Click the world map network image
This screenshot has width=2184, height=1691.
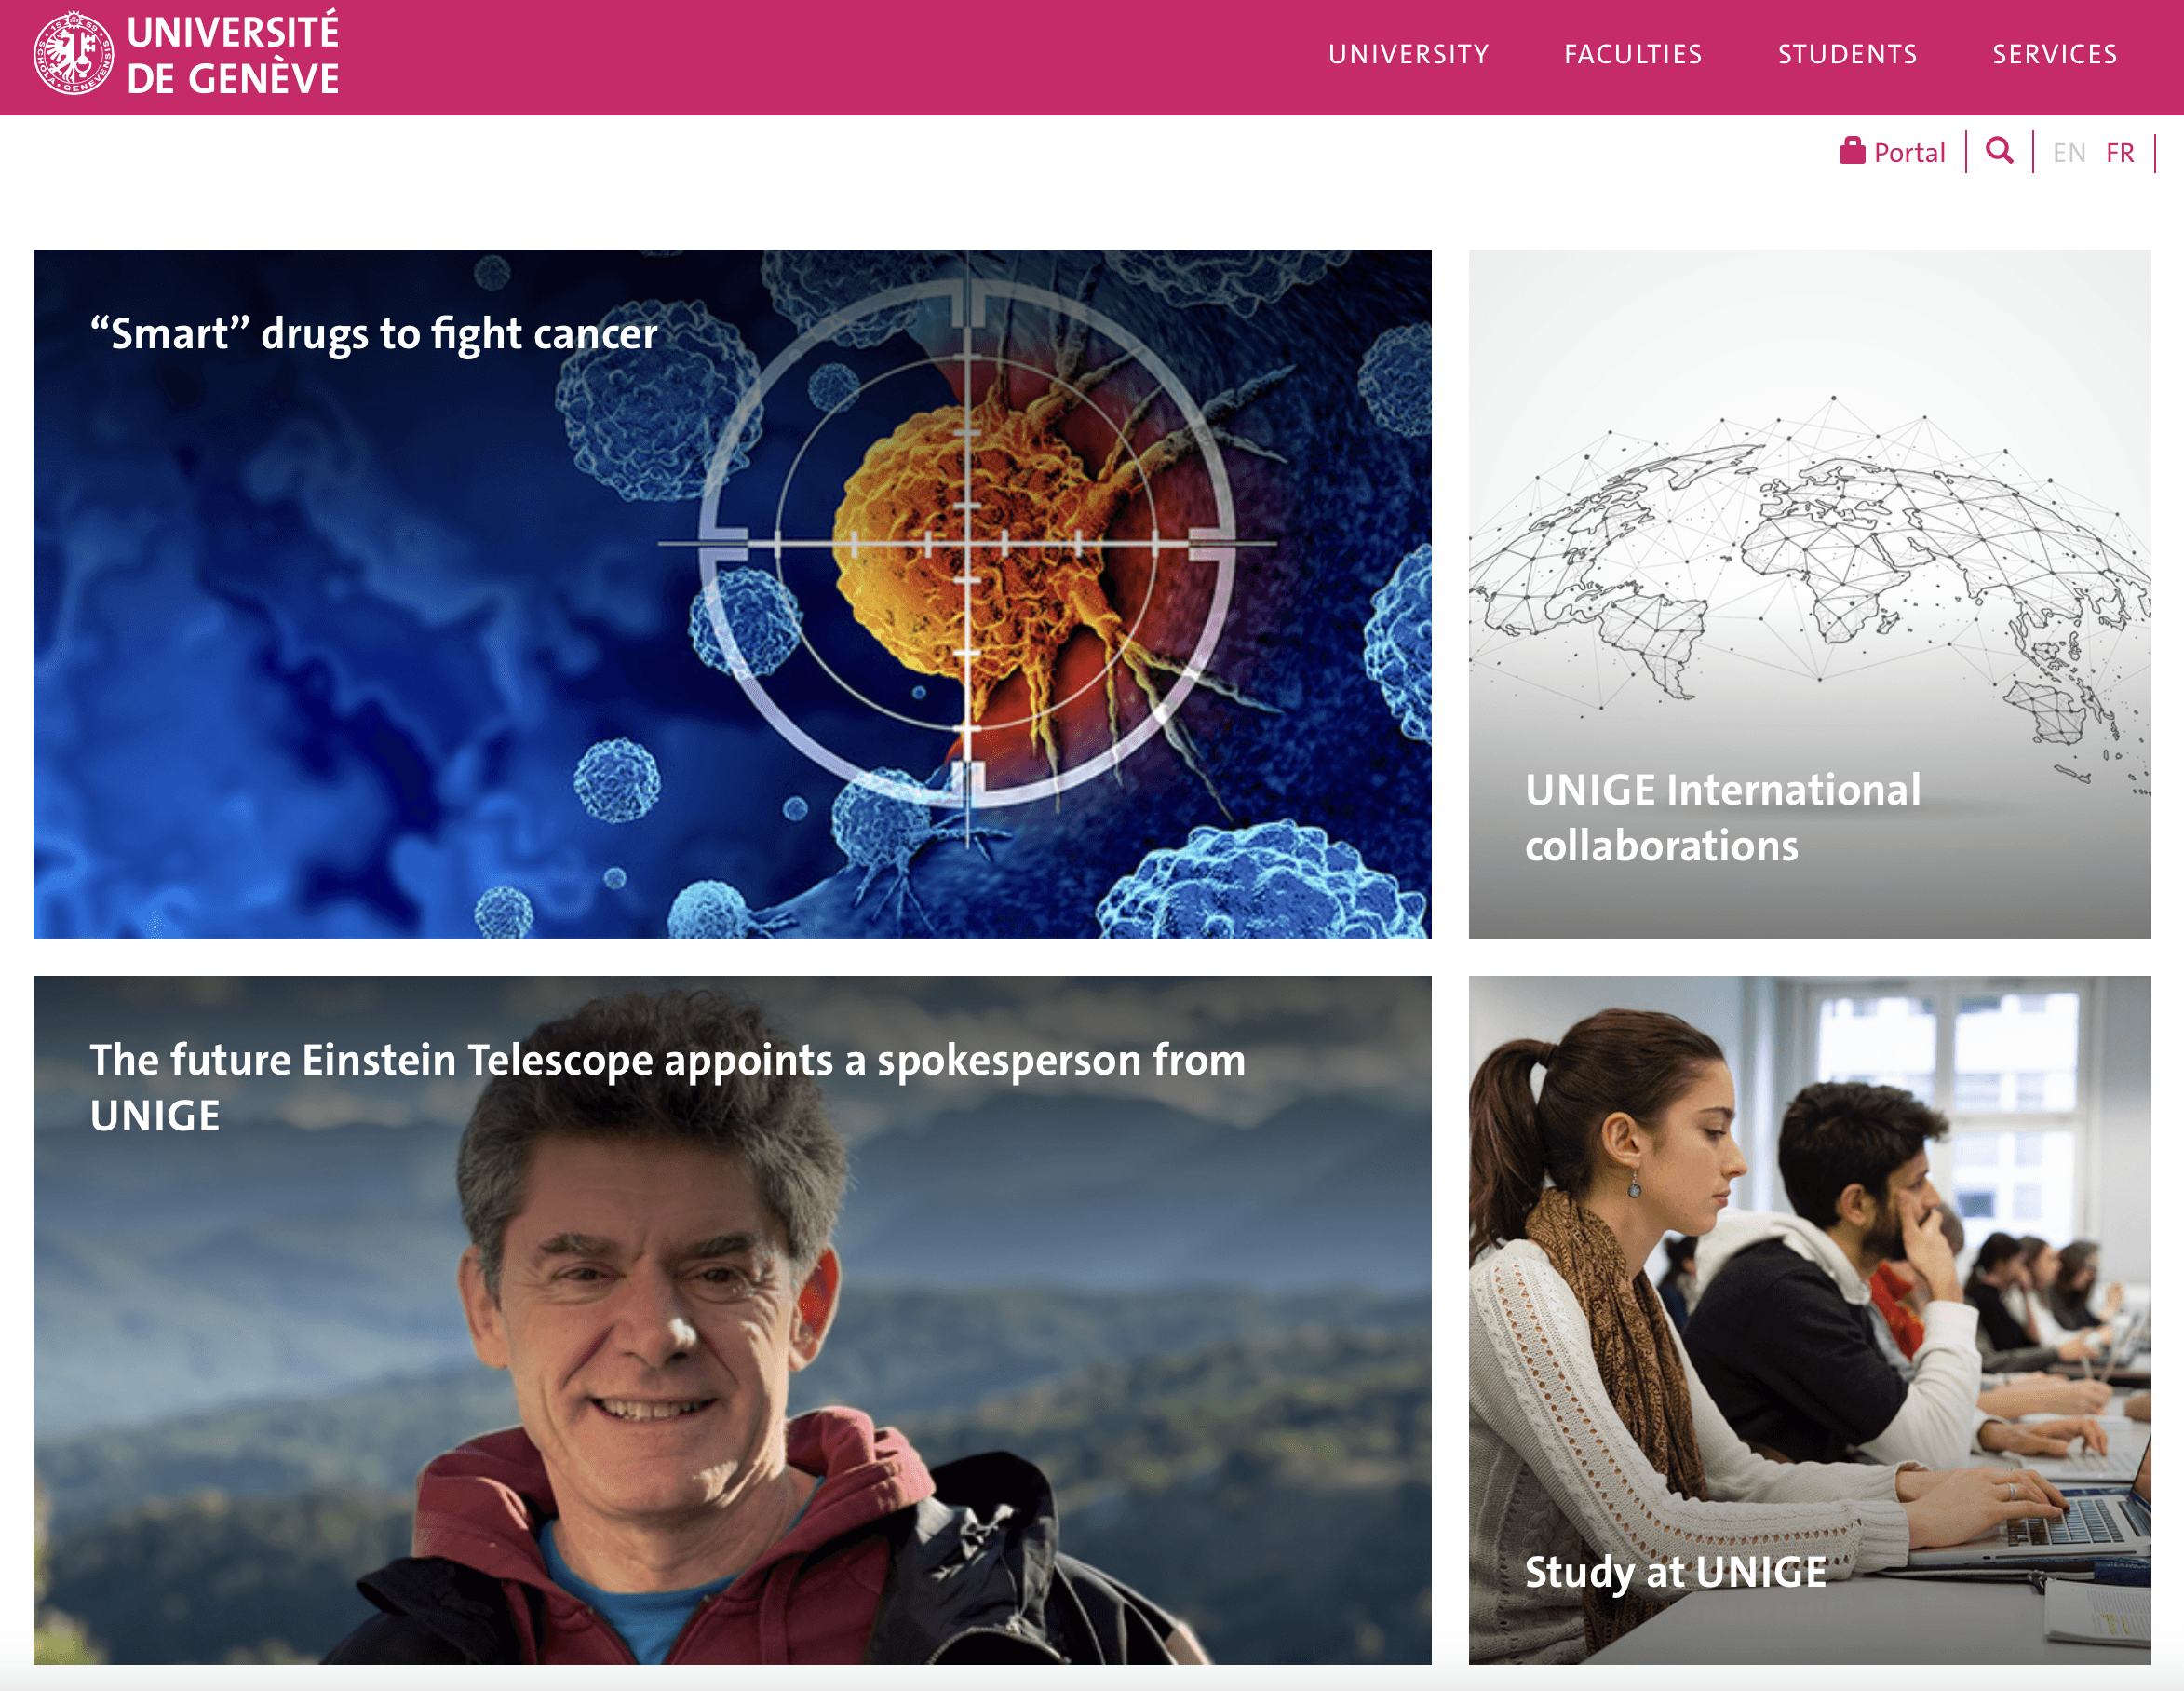click(1809, 594)
